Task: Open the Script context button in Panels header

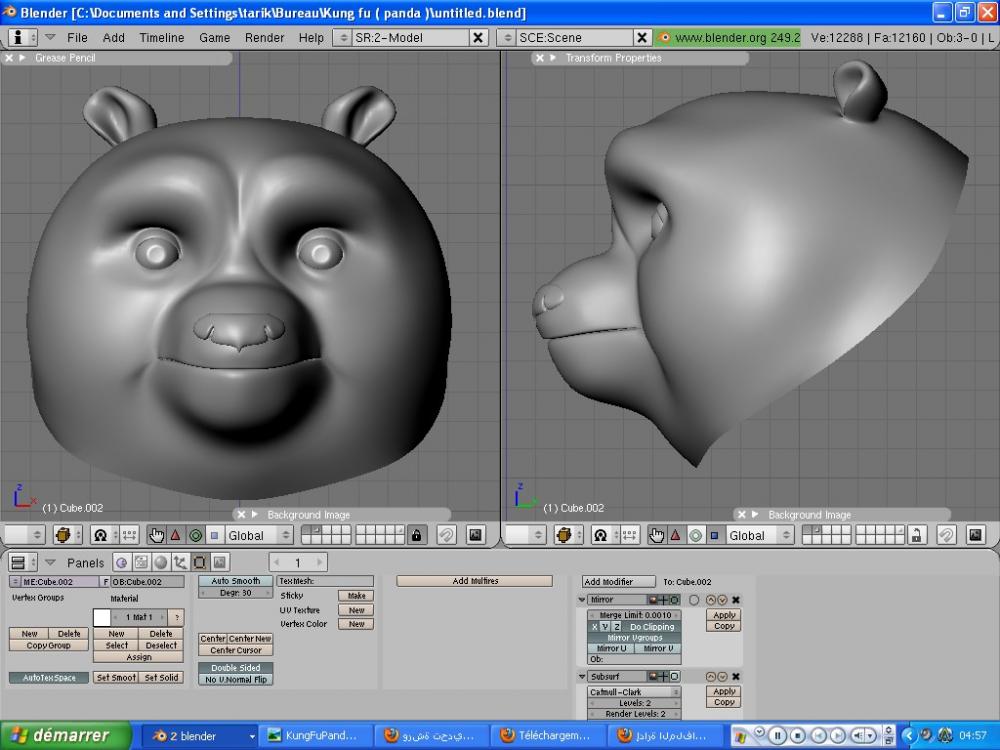Action: pos(141,562)
